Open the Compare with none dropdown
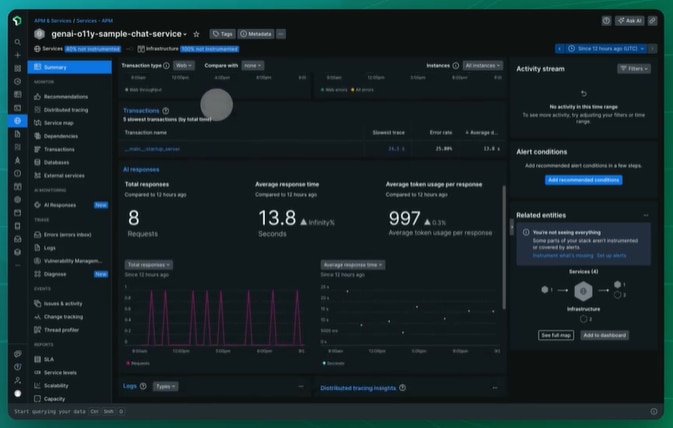This screenshot has height=428, width=673. (252, 66)
